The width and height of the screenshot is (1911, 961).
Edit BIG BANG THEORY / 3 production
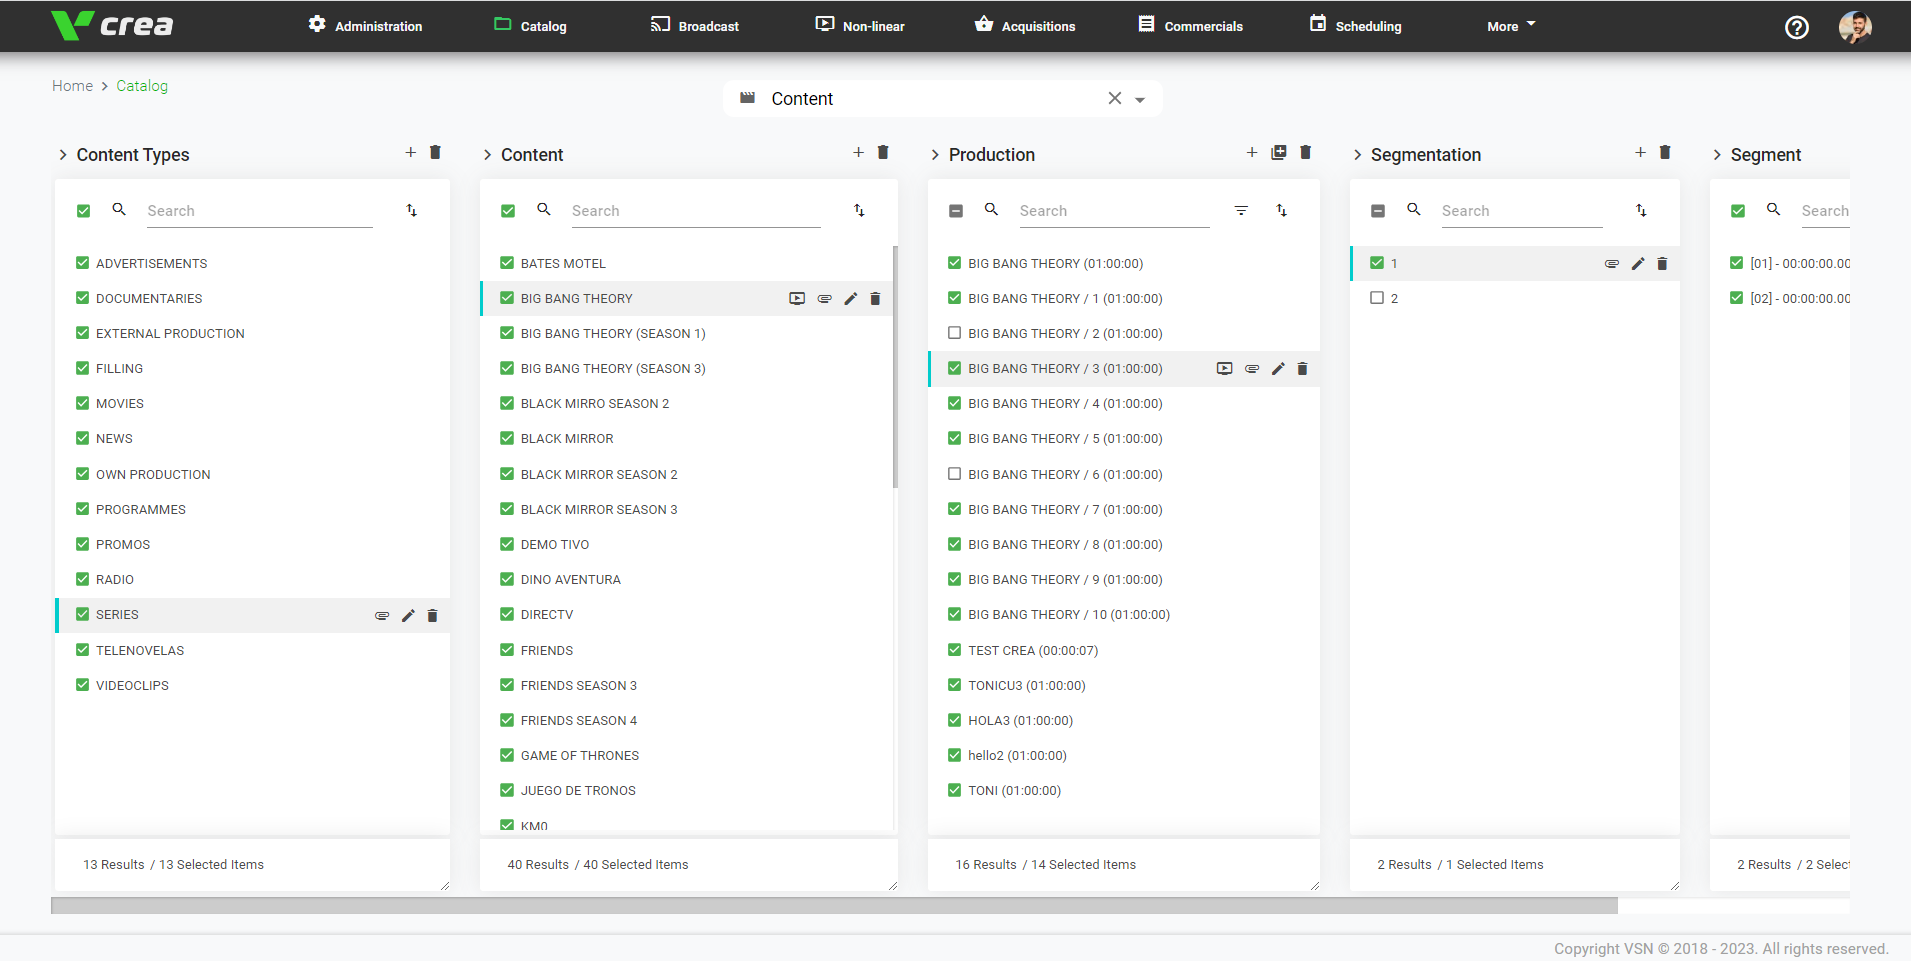tap(1278, 369)
